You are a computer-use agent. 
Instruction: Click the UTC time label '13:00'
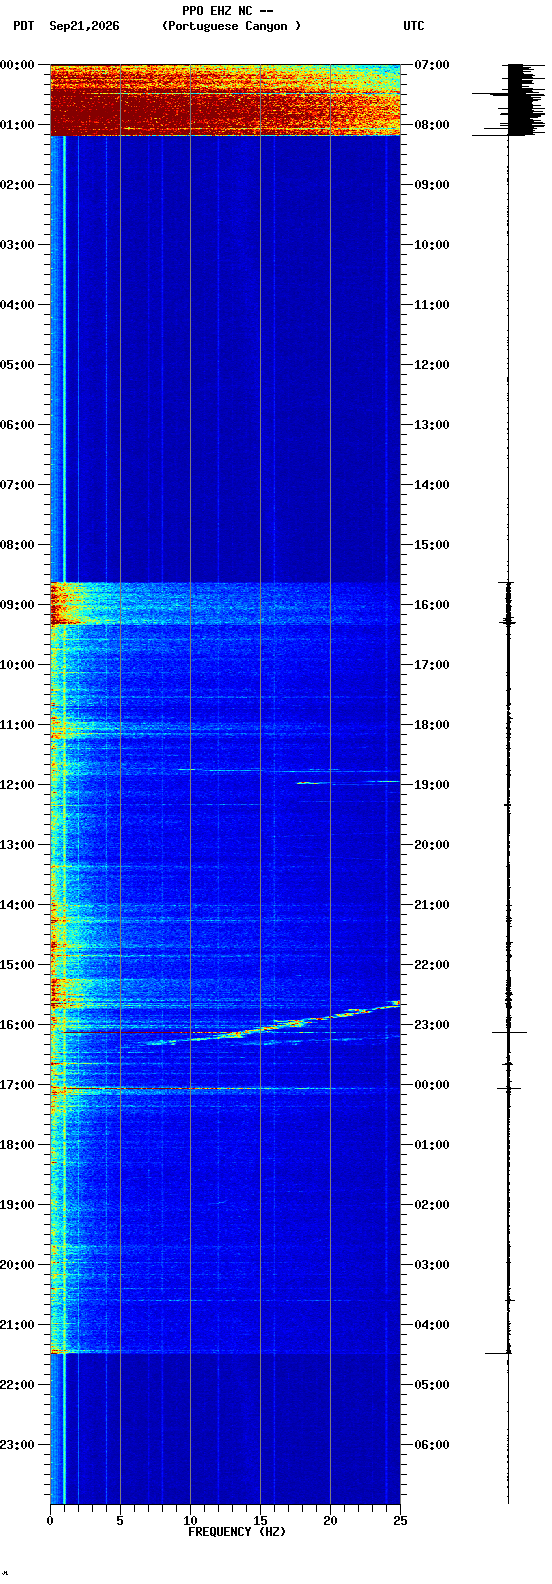tap(432, 425)
